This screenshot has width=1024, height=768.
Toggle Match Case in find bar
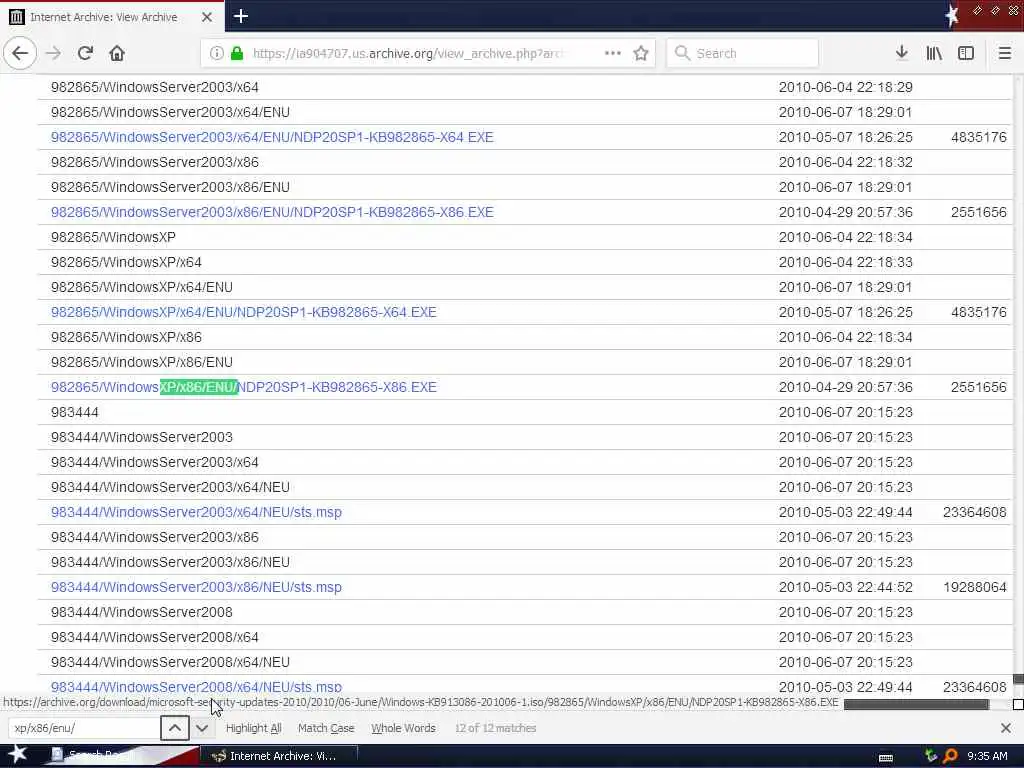tap(326, 728)
